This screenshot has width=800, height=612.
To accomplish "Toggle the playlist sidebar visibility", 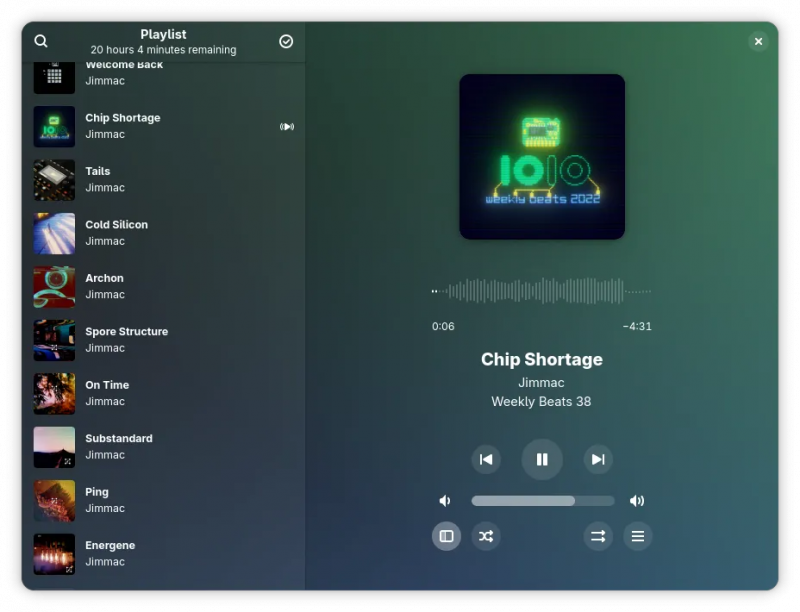I will [446, 536].
